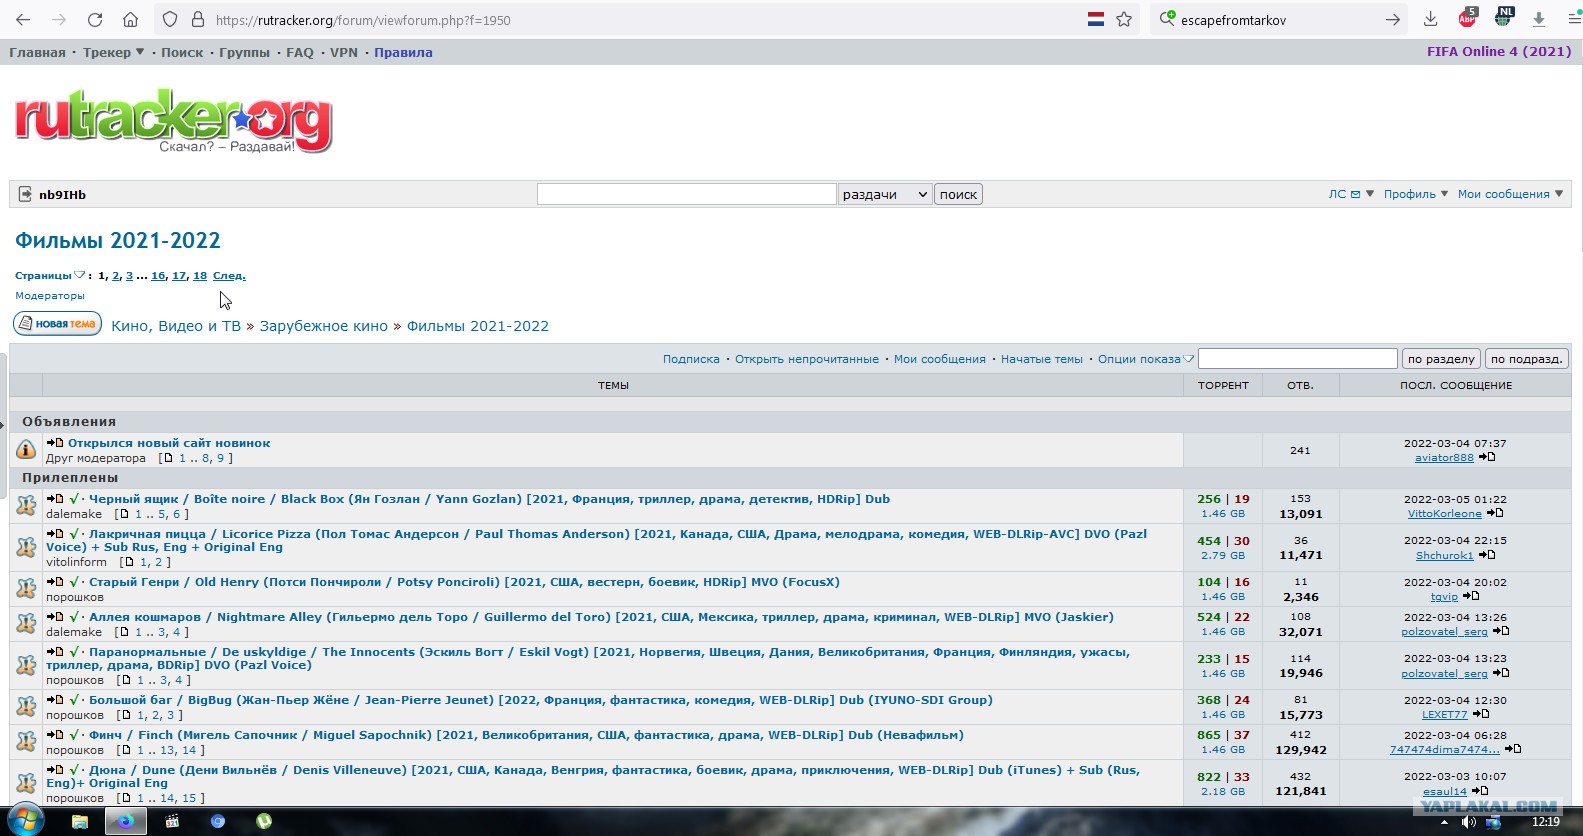Screen dimensions: 1583x836
Task: Expand the Страницы page selector
Action: tap(50, 276)
